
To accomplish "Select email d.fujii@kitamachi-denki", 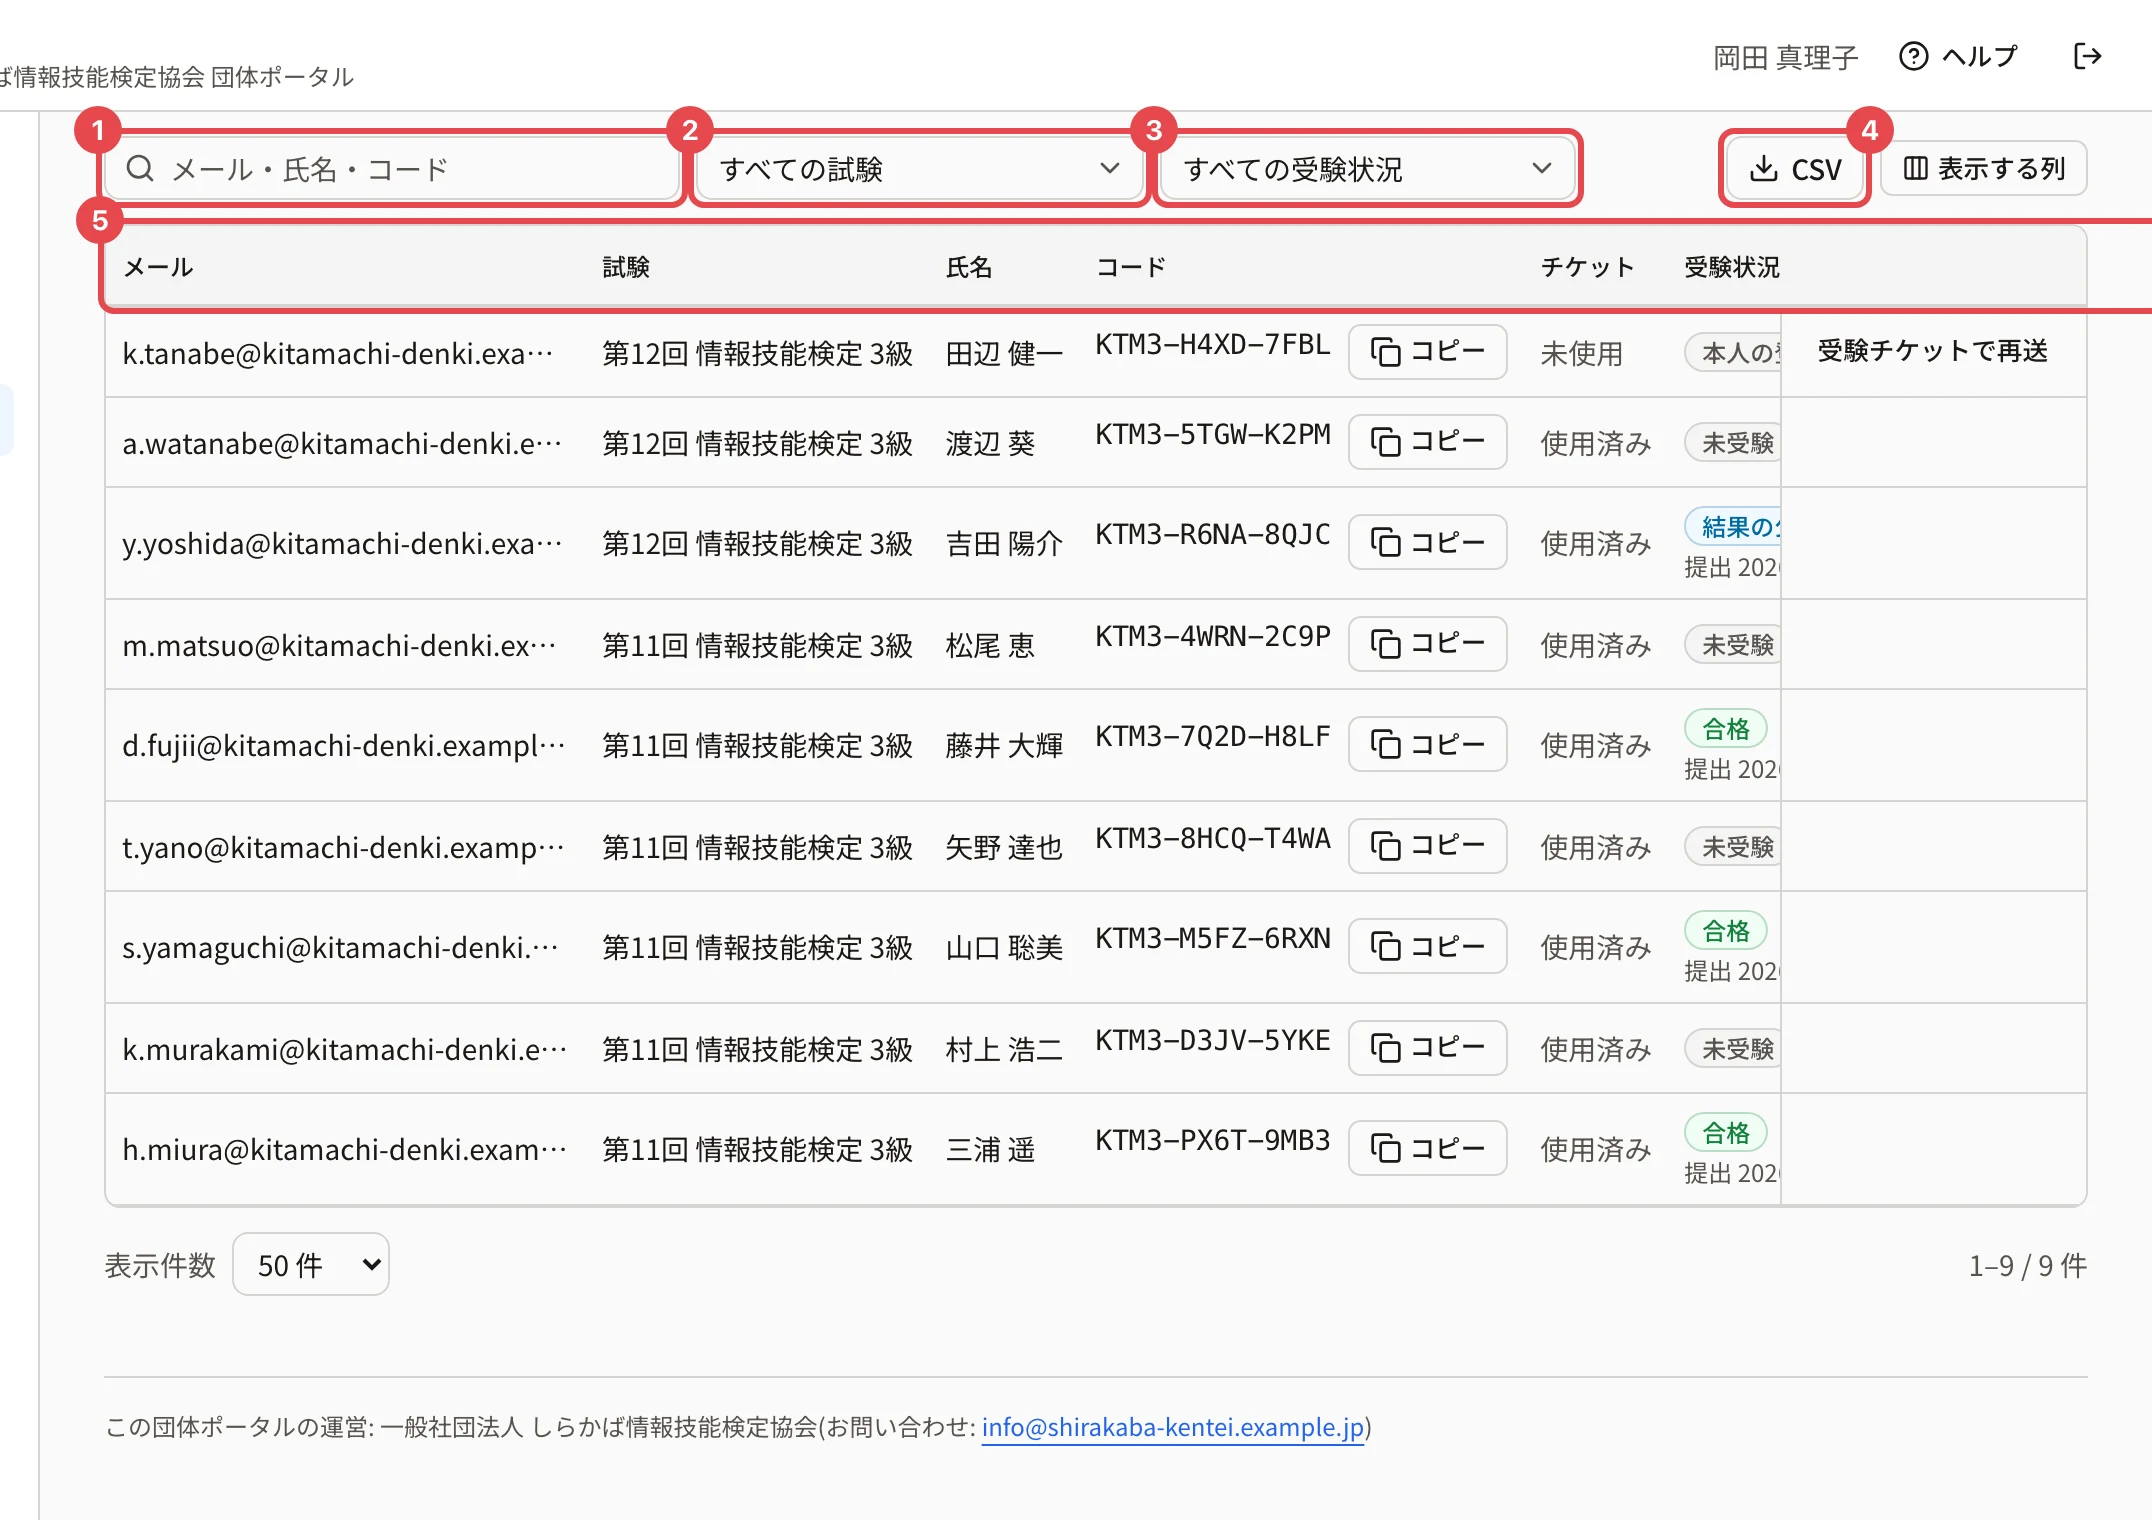I will tap(344, 746).
